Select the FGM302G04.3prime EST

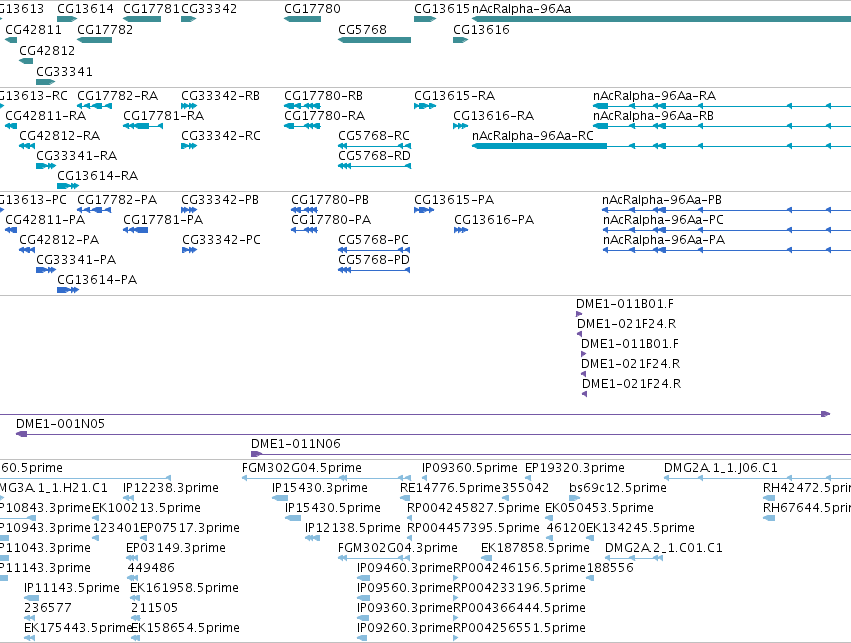click(398, 548)
